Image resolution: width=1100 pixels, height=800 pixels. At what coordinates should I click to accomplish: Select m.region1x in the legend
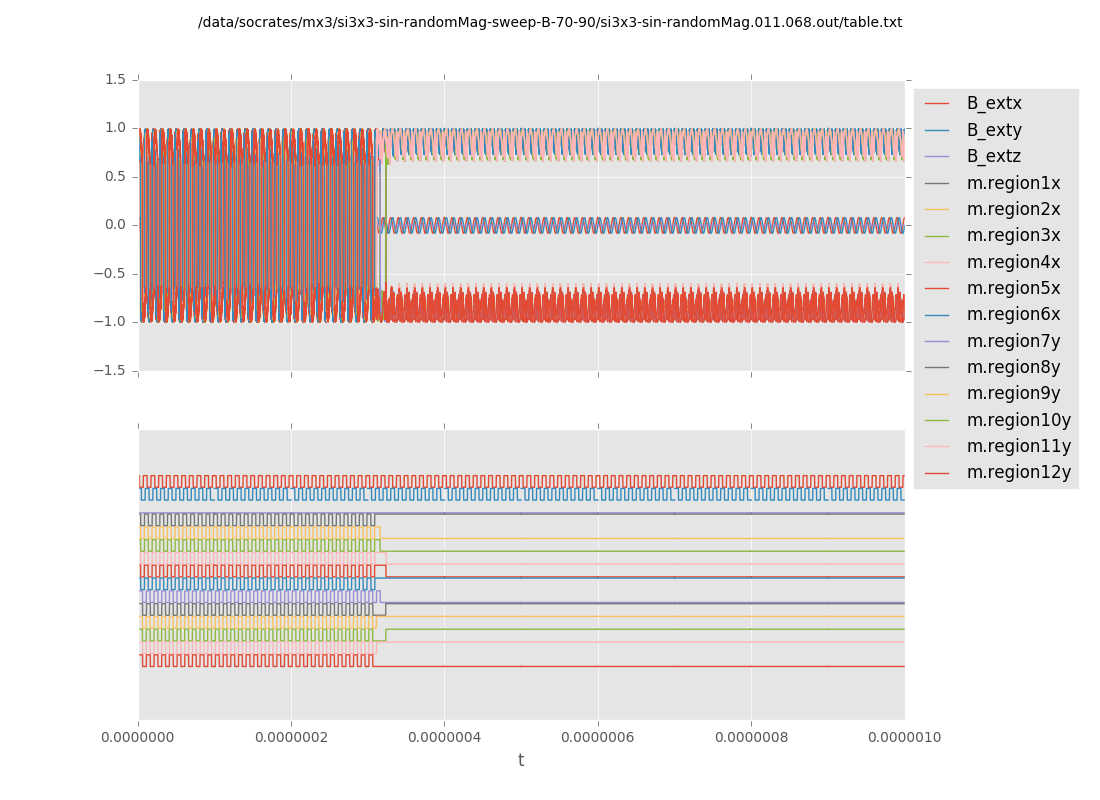pos(1013,183)
